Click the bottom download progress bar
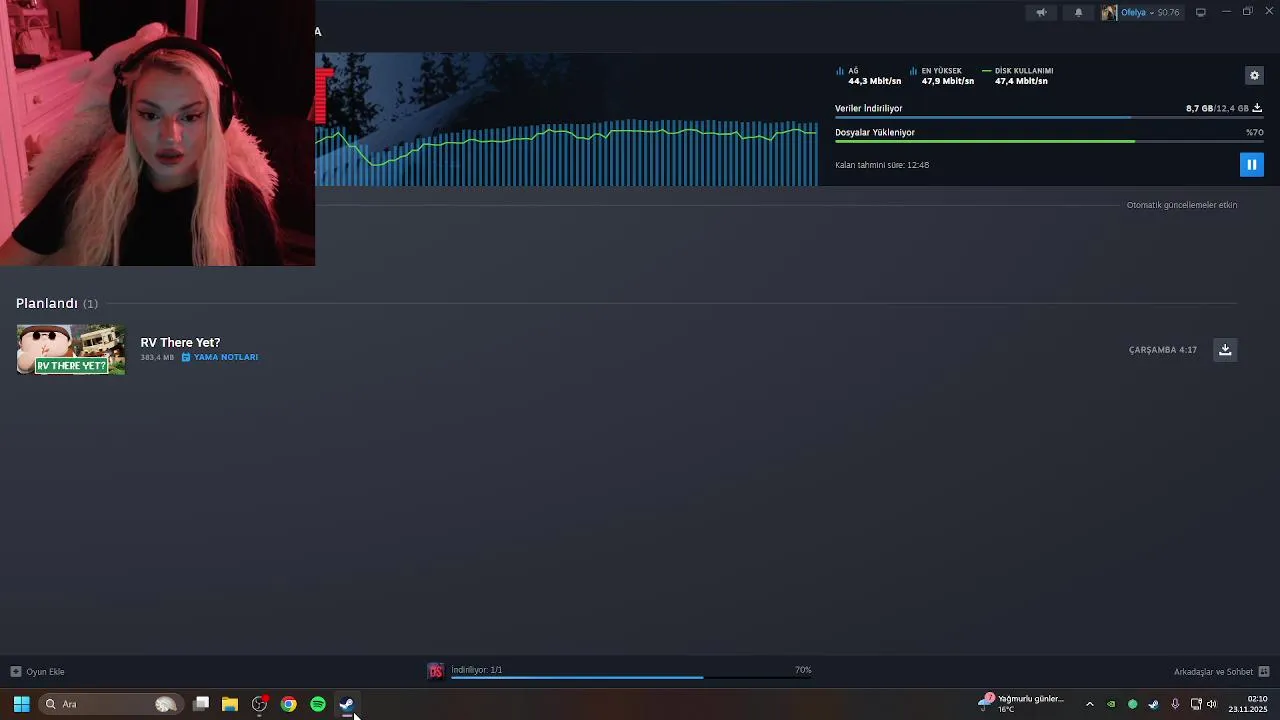 (631, 677)
